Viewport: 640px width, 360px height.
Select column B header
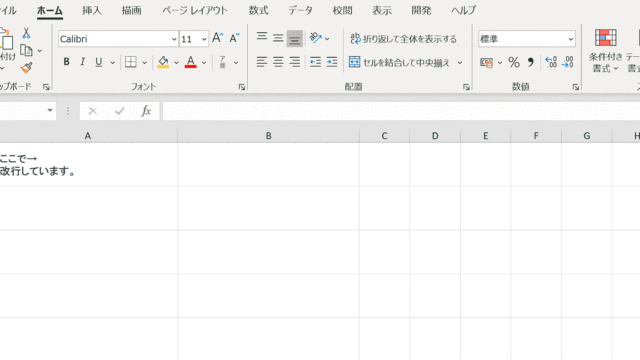point(269,136)
